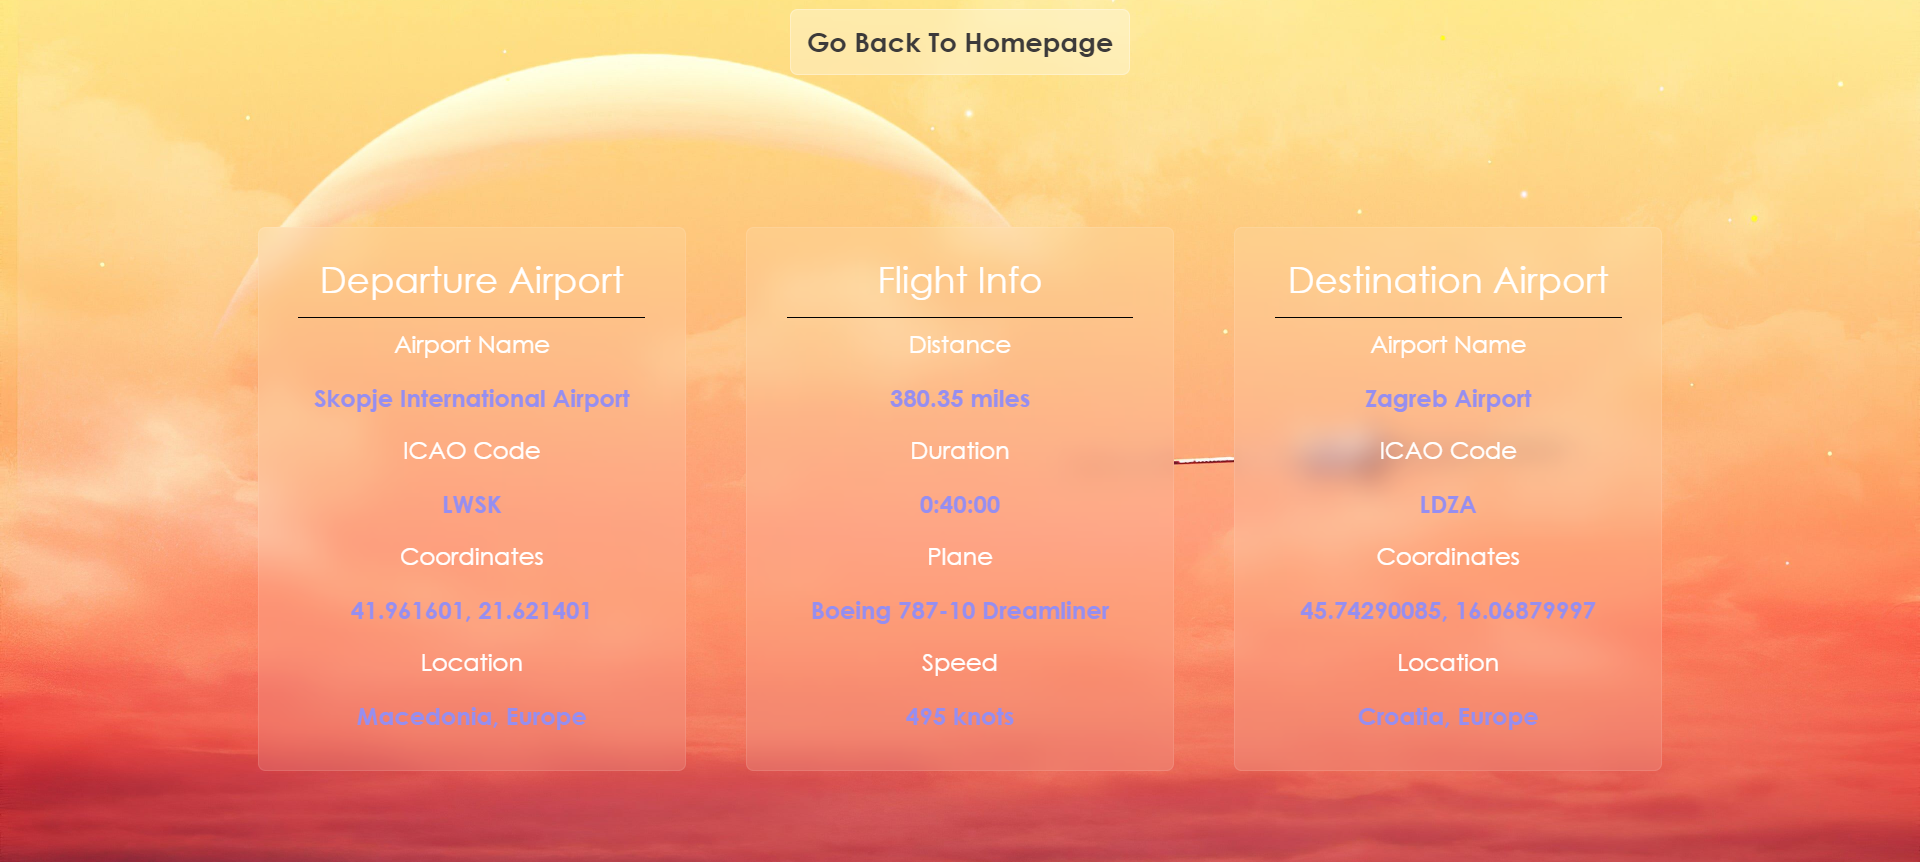Click the Boeing 787-10 Dreamliner plane name

tap(959, 611)
